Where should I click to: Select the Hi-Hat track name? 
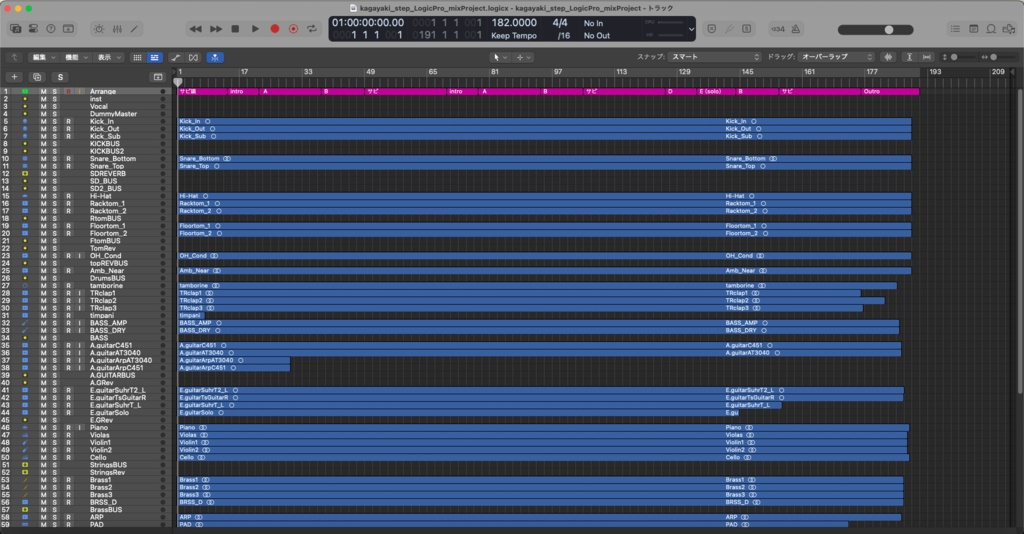(101, 196)
